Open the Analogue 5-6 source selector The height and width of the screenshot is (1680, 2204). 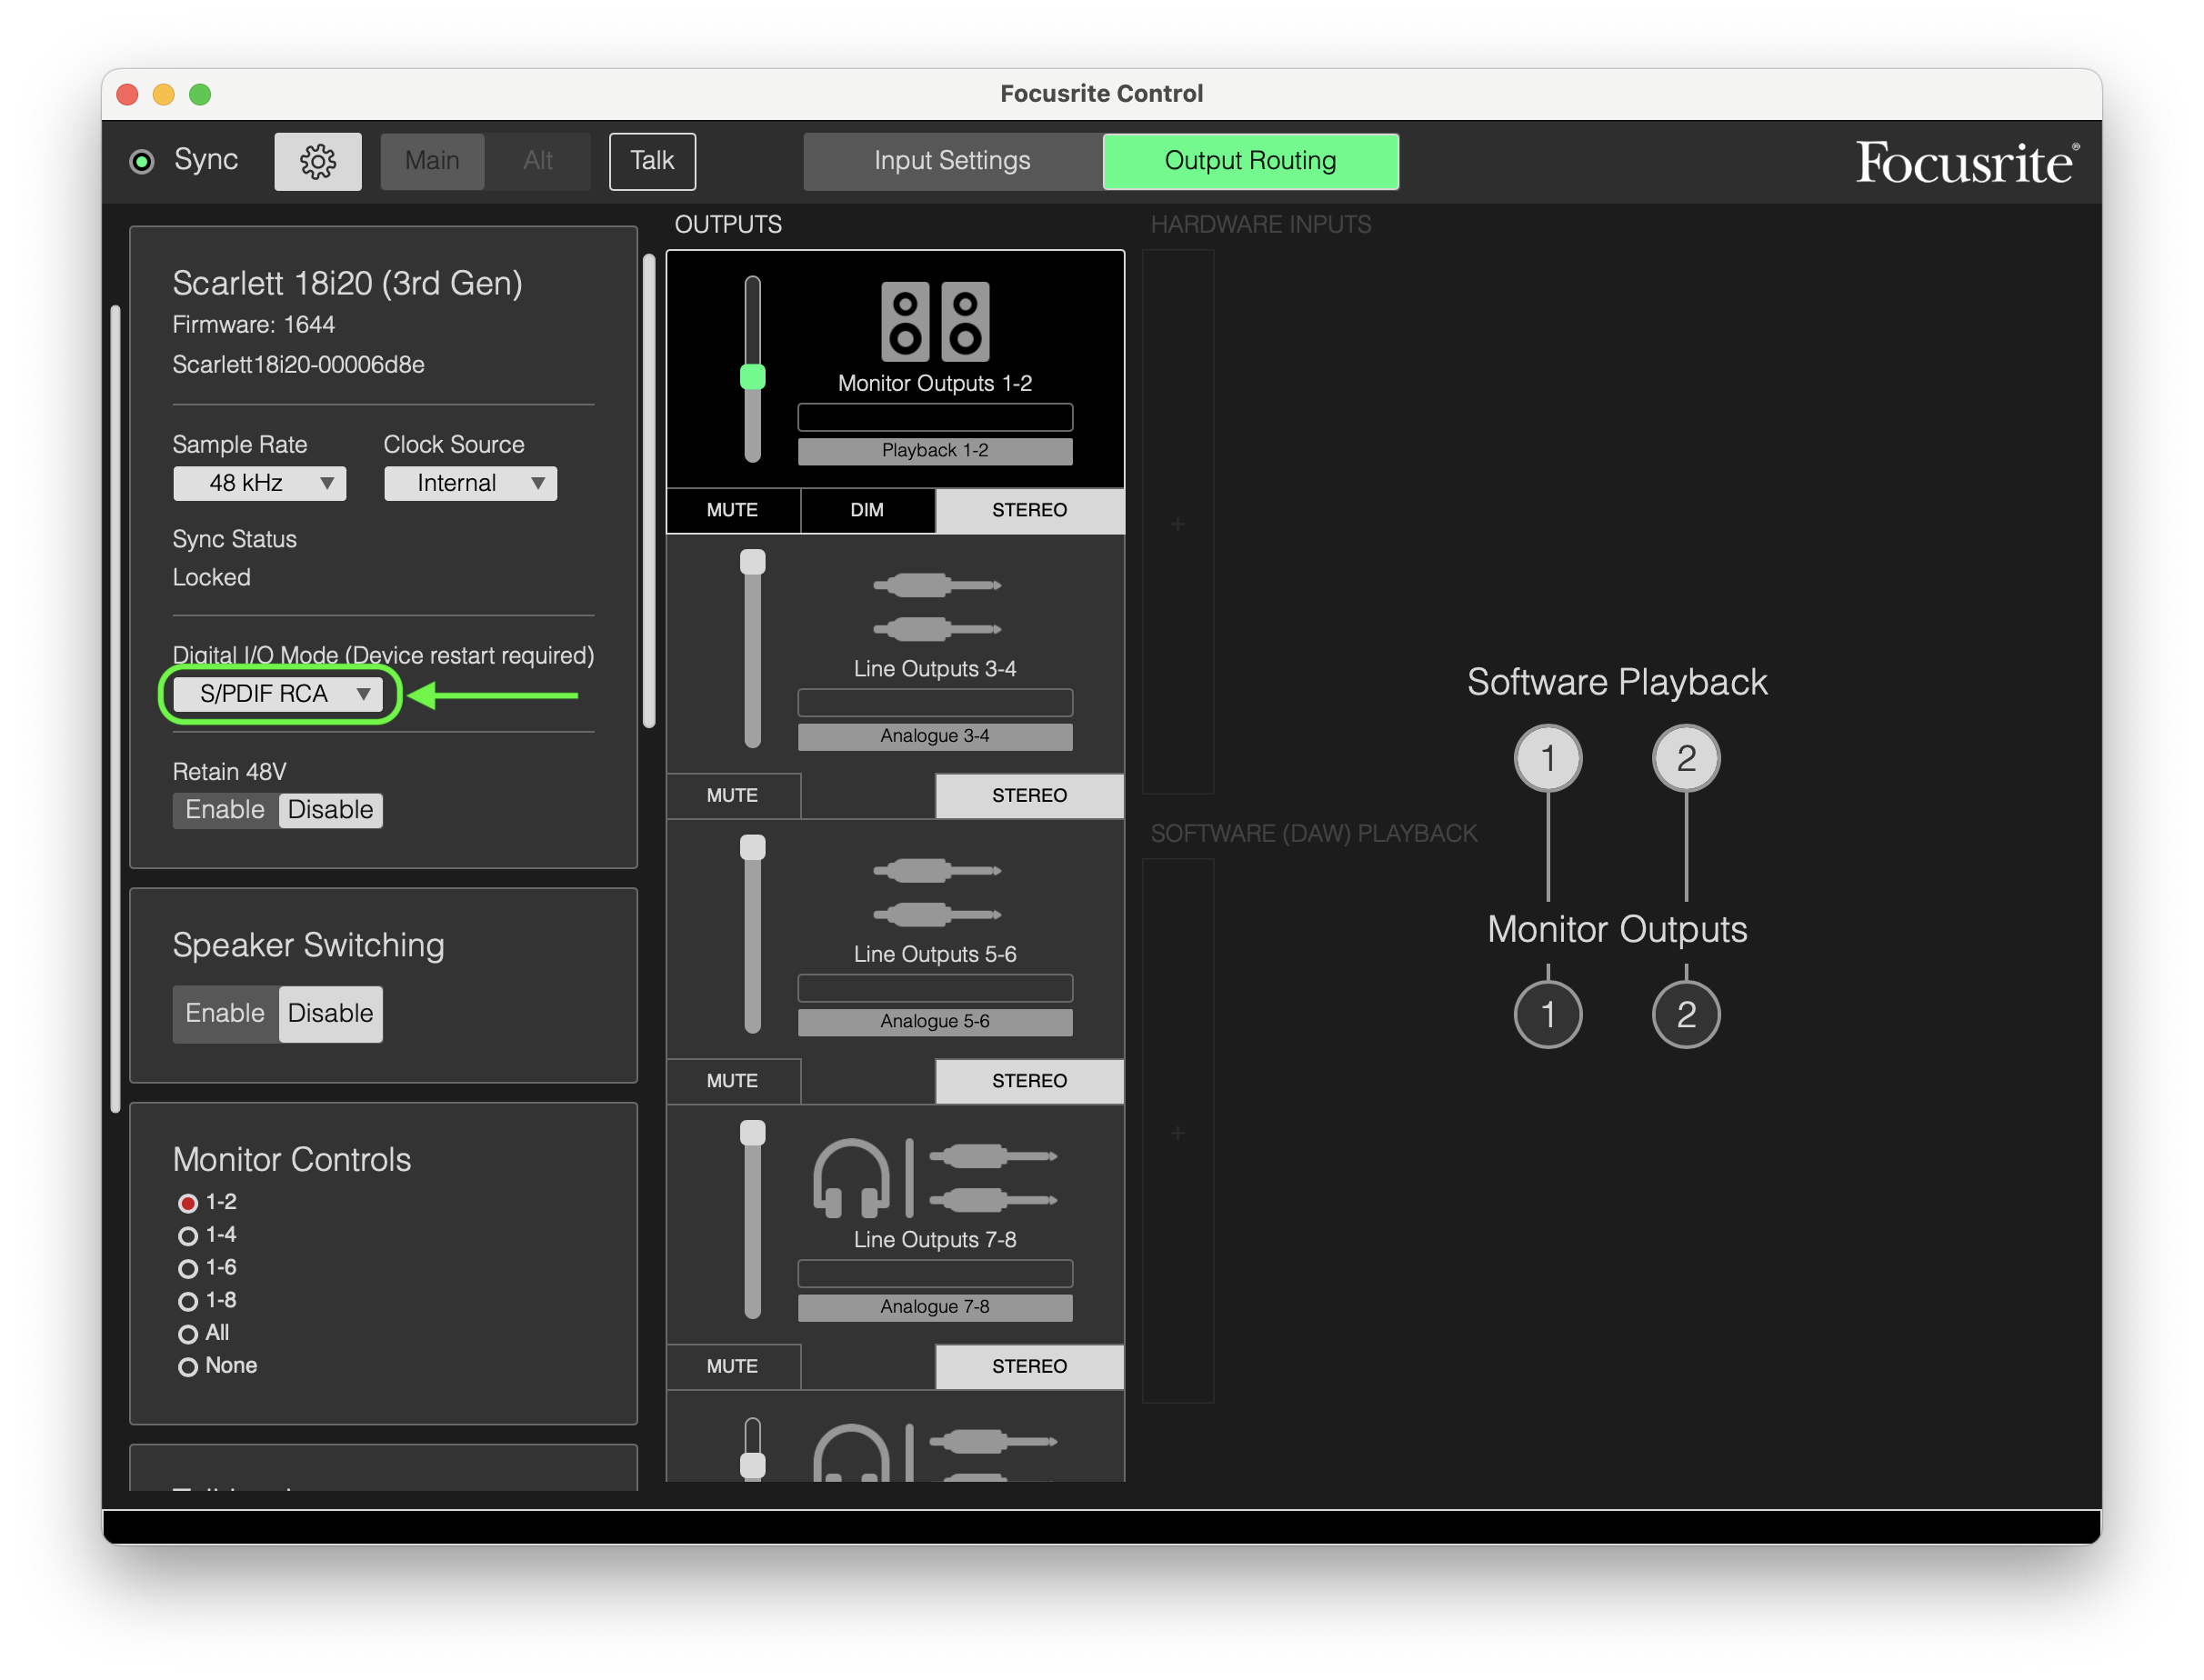tap(935, 1021)
